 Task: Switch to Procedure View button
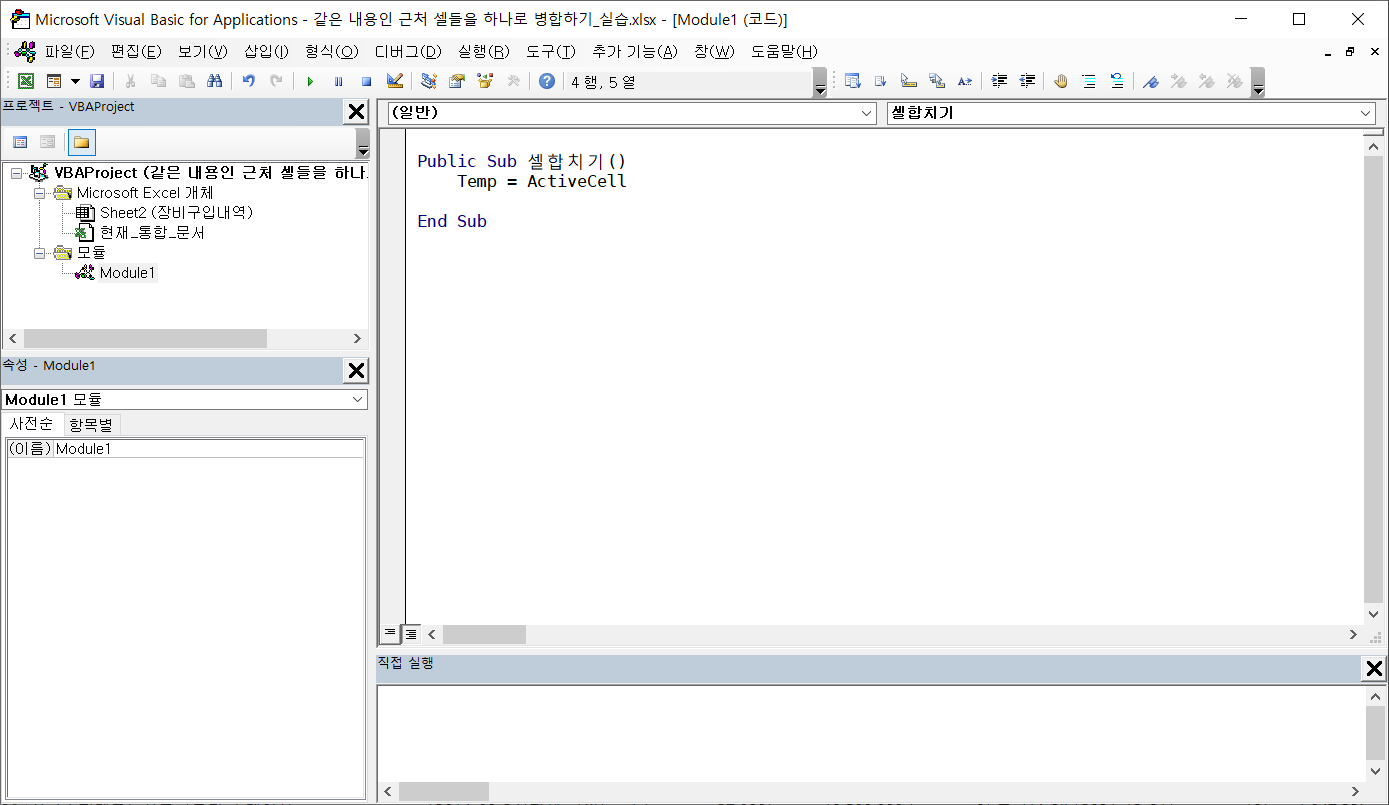(x=390, y=633)
